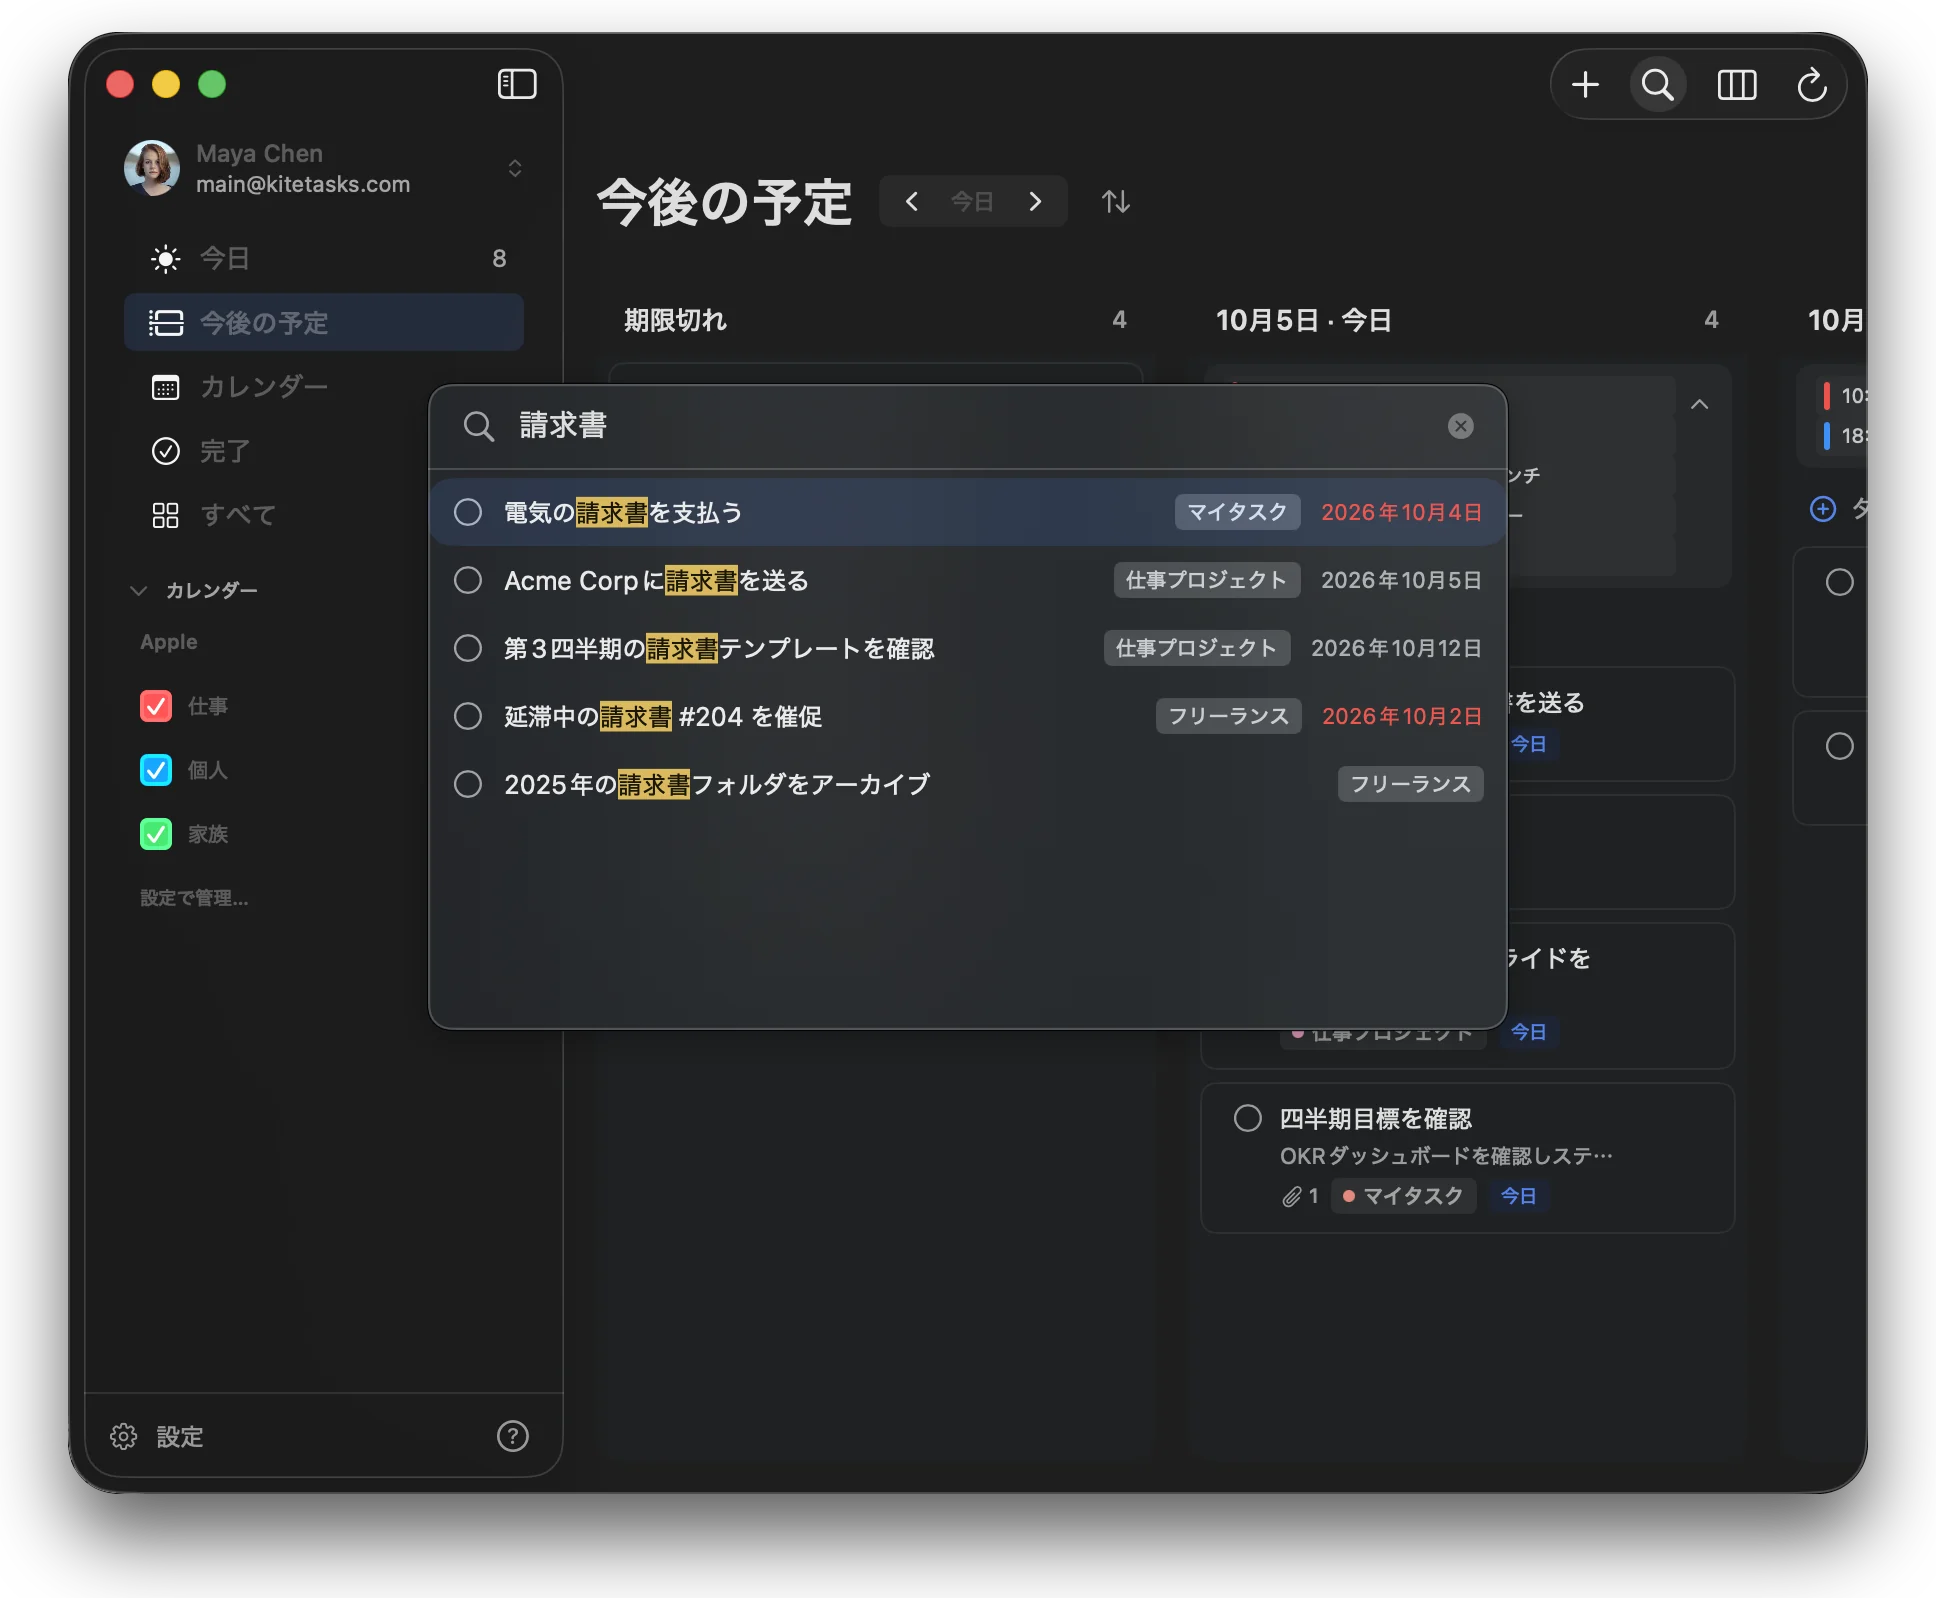The height and width of the screenshot is (1598, 1936).
Task: Click 今日 button in date navigator
Action: pyautogui.click(x=972, y=202)
